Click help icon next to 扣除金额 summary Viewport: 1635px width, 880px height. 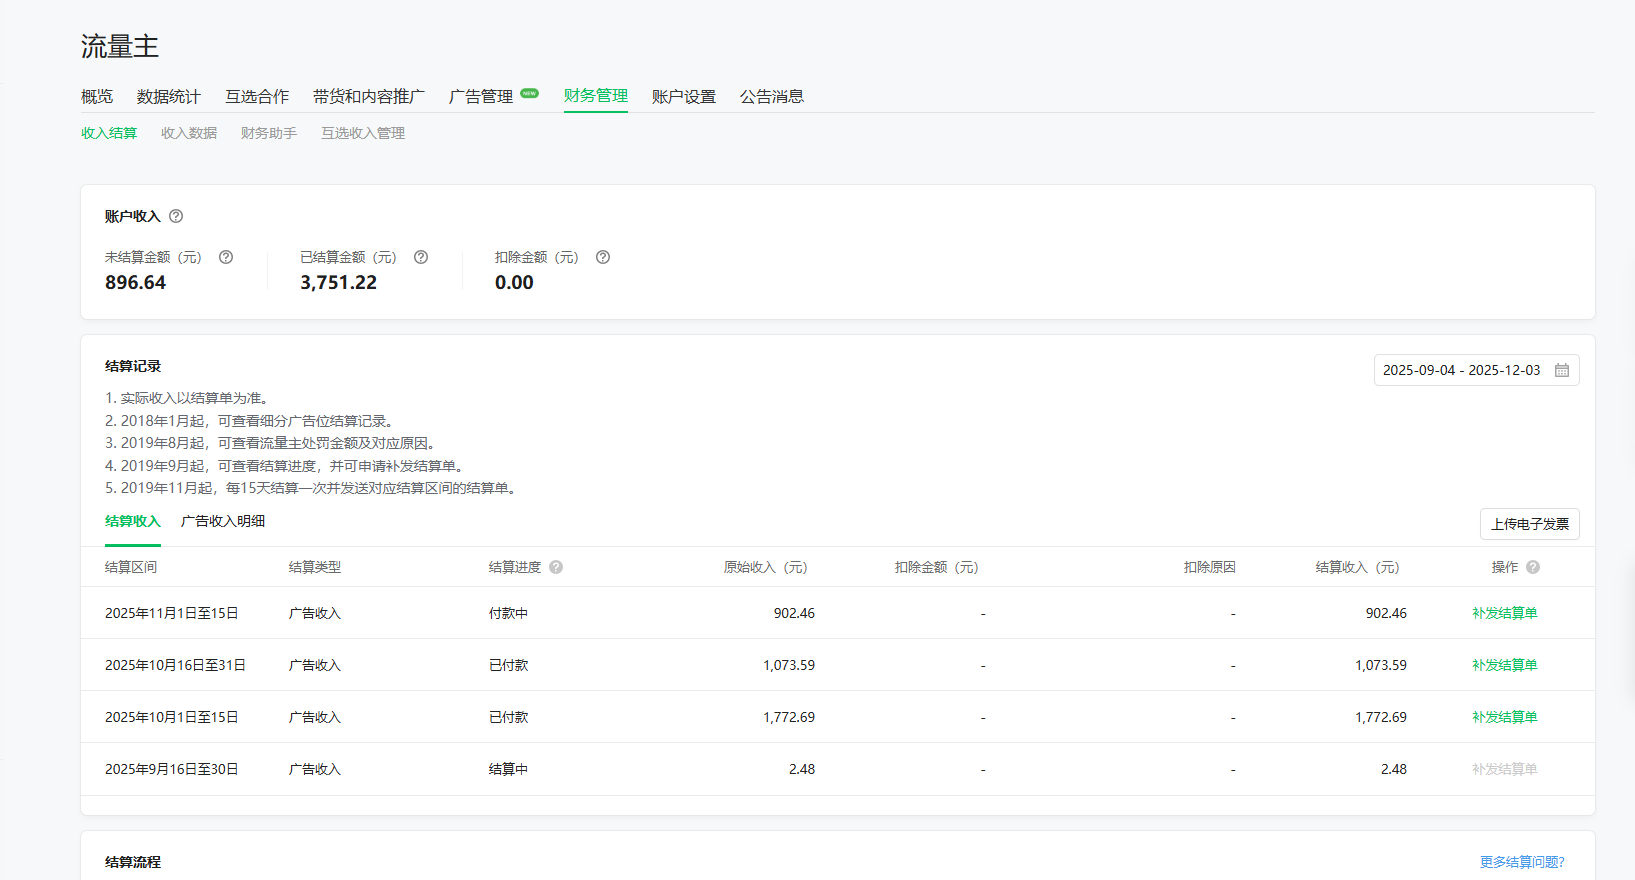pyautogui.click(x=603, y=257)
